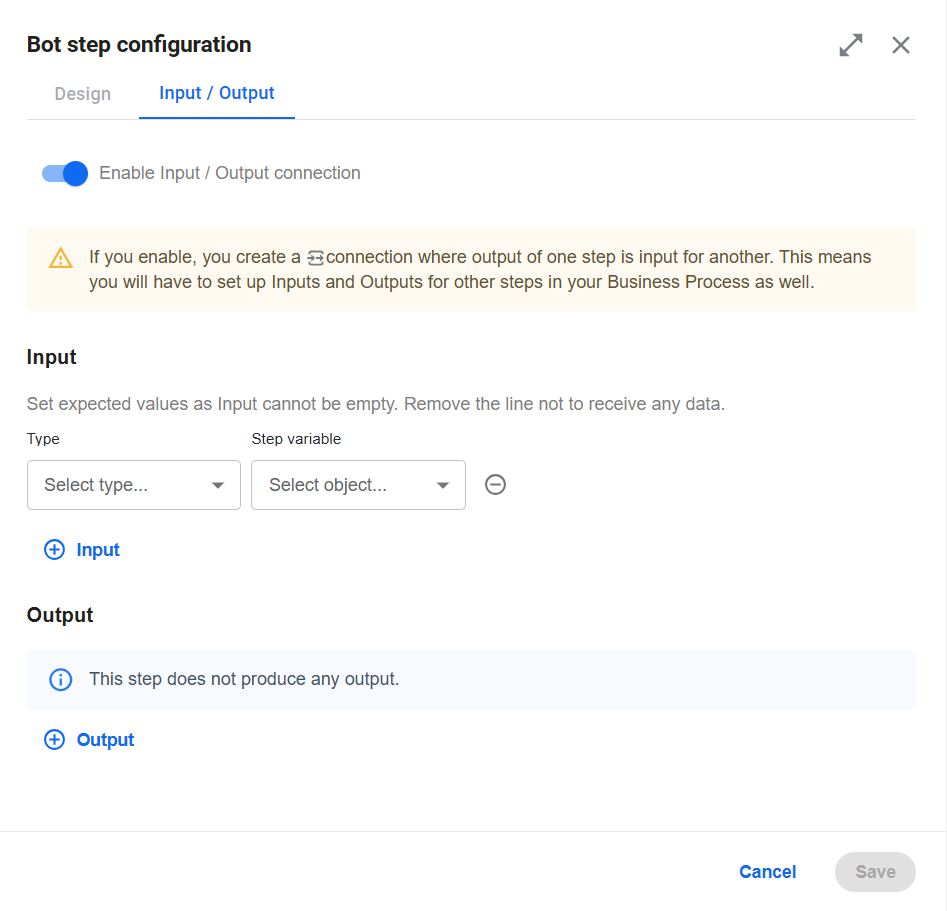Click the arrow of the Type combo box

click(218, 485)
